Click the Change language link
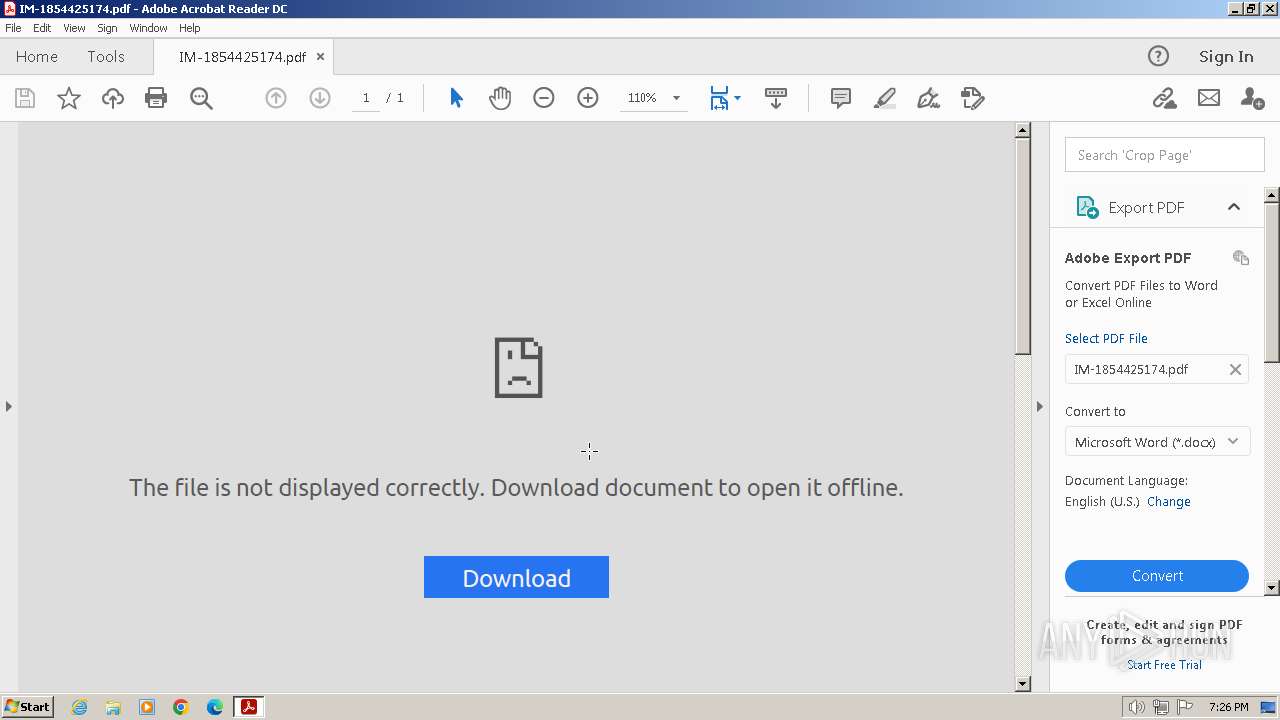The height and width of the screenshot is (720, 1280). 1169,502
